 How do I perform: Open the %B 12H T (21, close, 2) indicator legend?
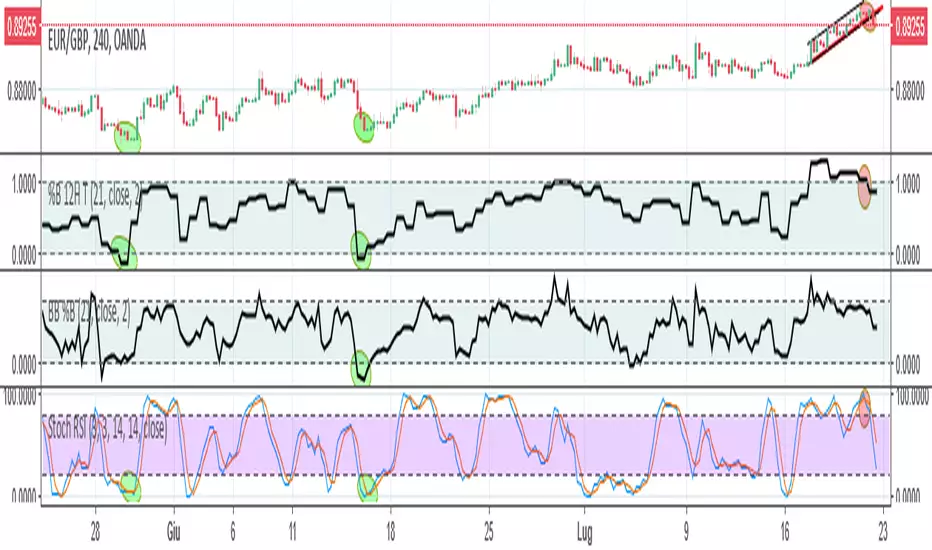(94, 194)
